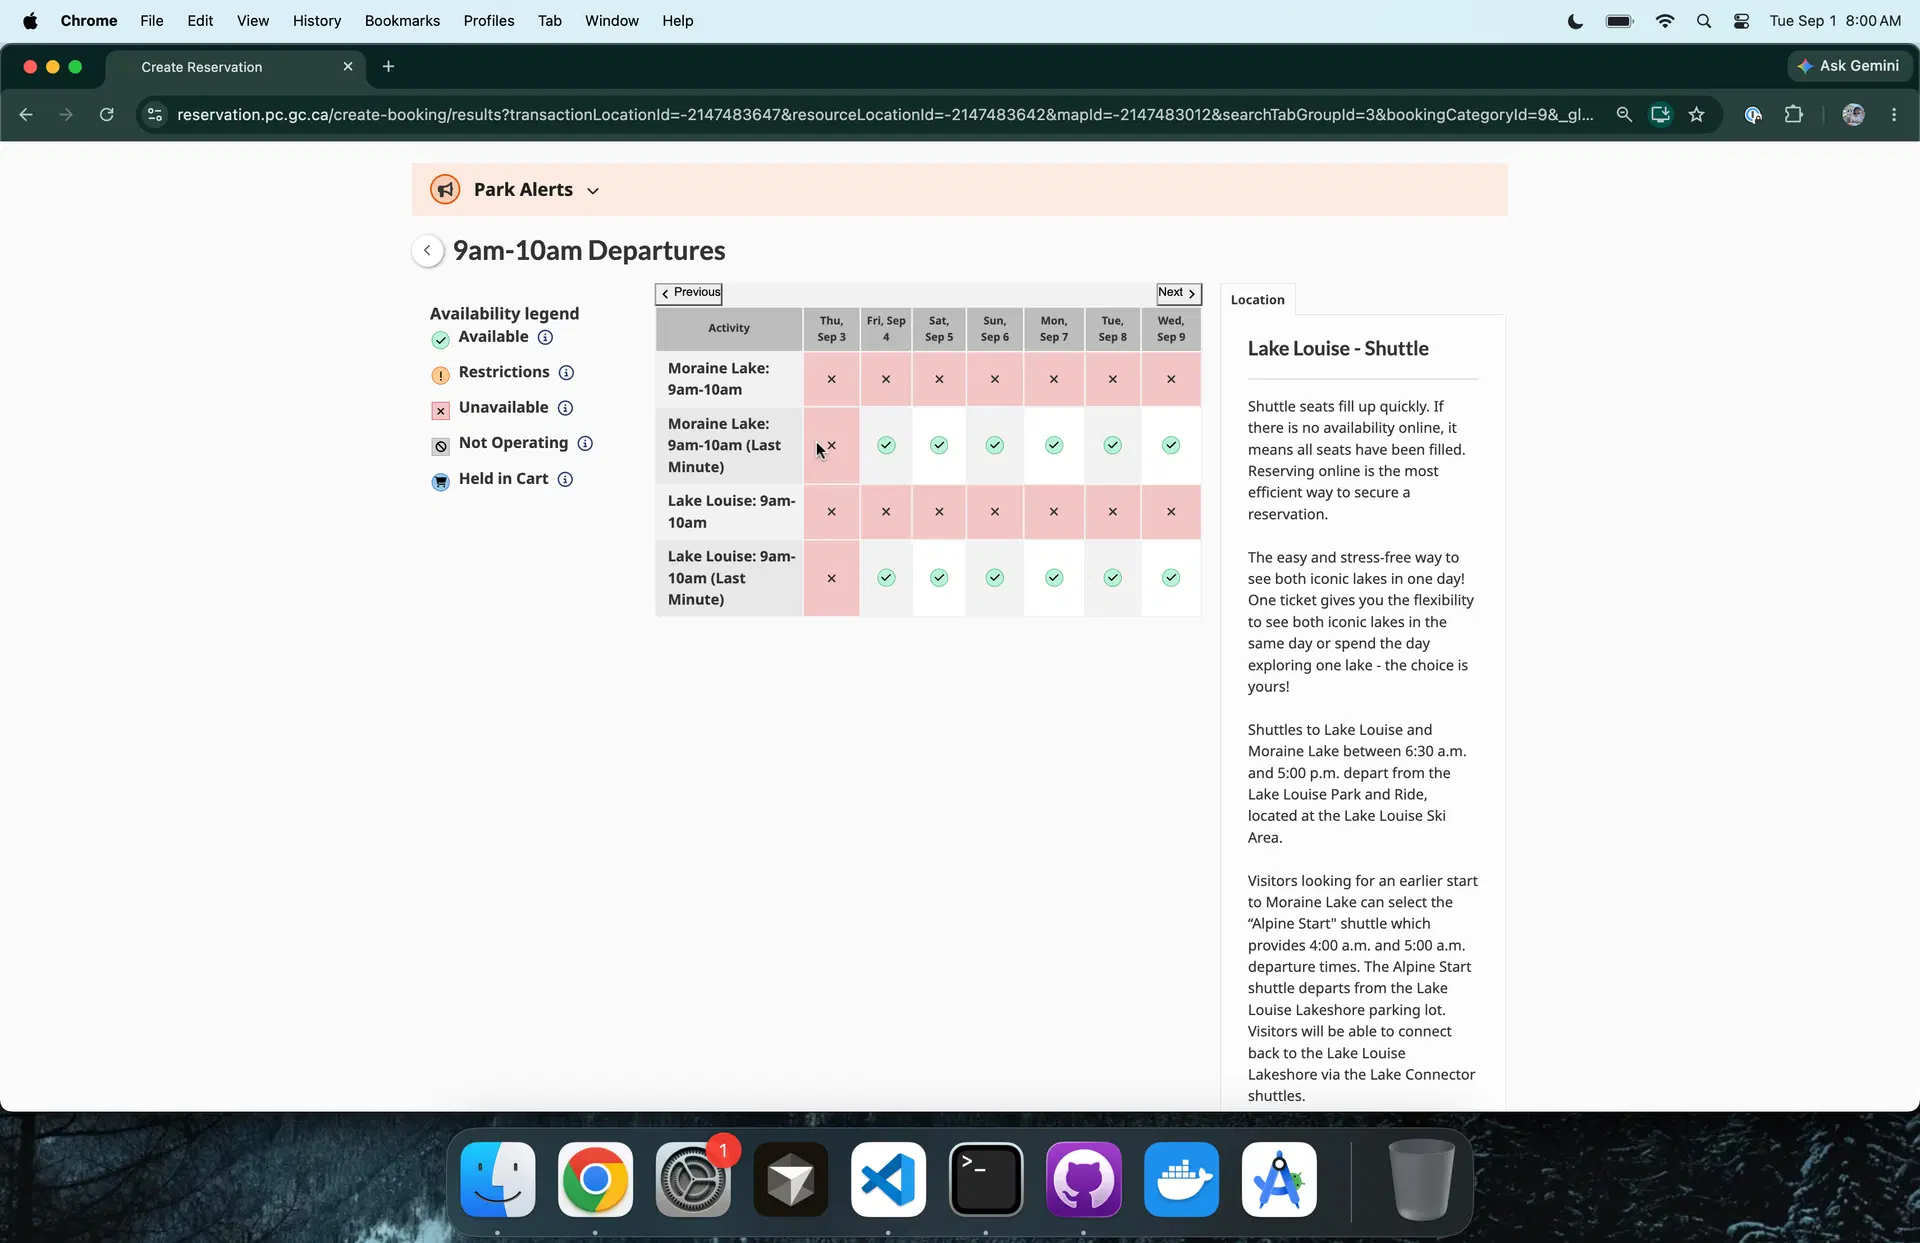Click the Ask Gemini button
This screenshot has width=1920, height=1243.
(1848, 66)
